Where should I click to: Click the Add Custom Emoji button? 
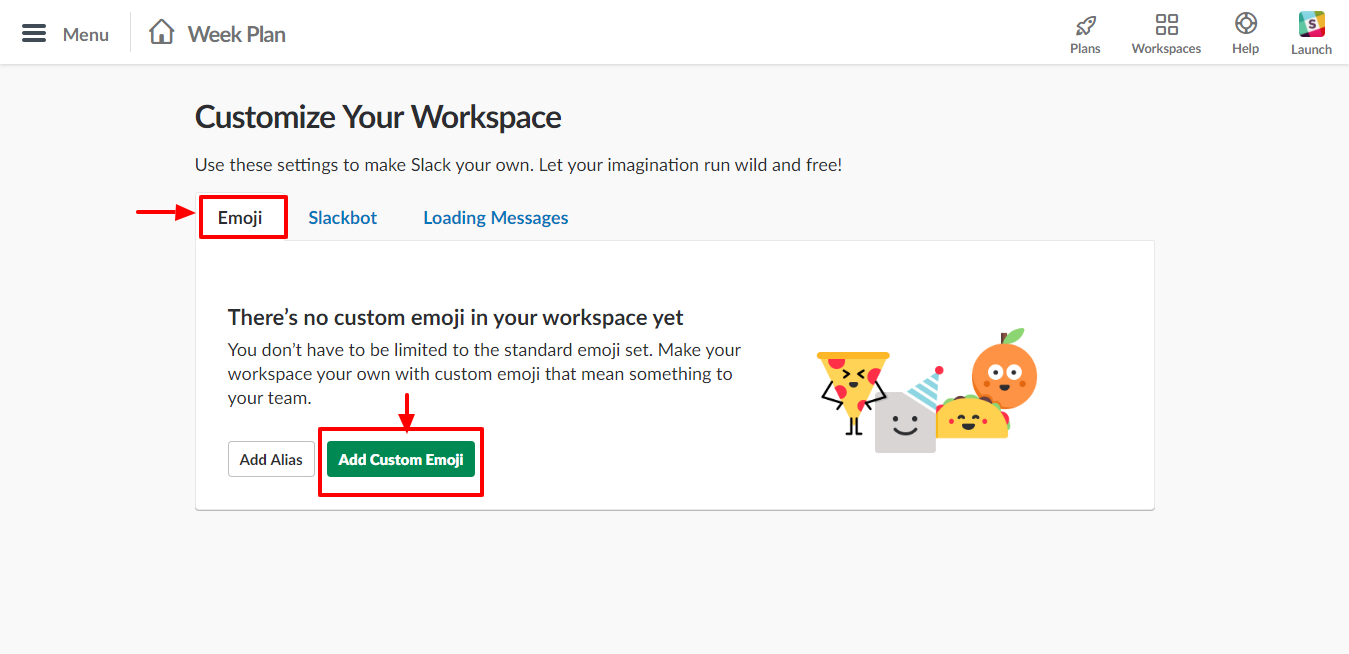click(x=400, y=459)
